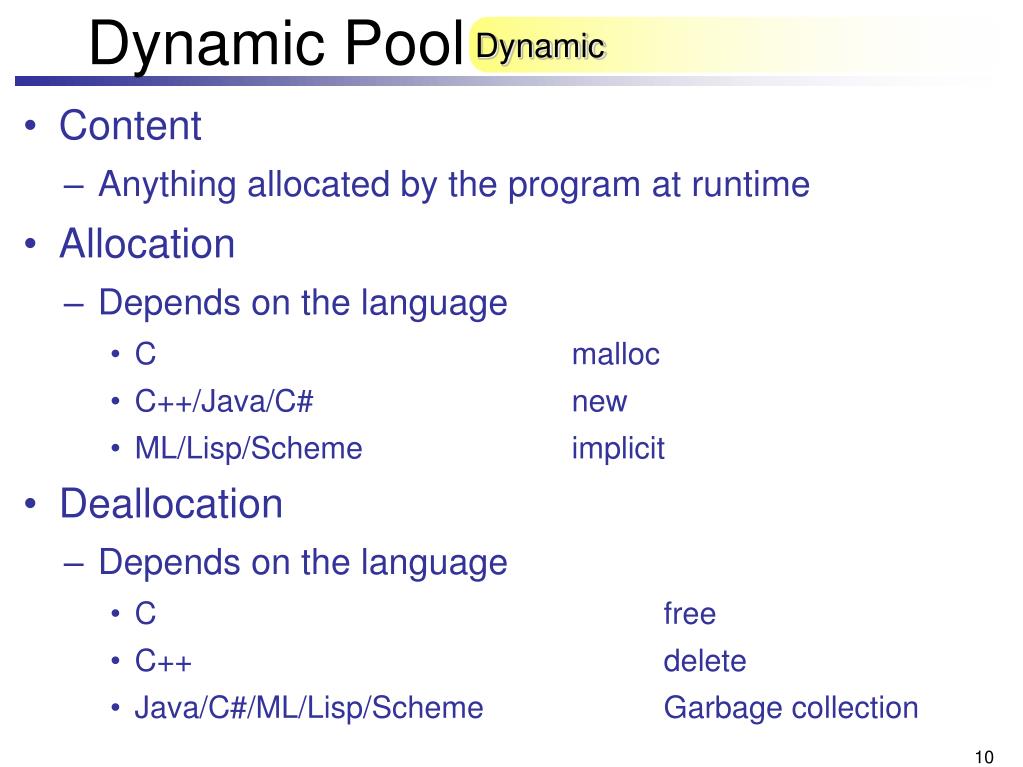The height and width of the screenshot is (767, 1023).
Task: Click the word 'new'
Action: click(599, 402)
